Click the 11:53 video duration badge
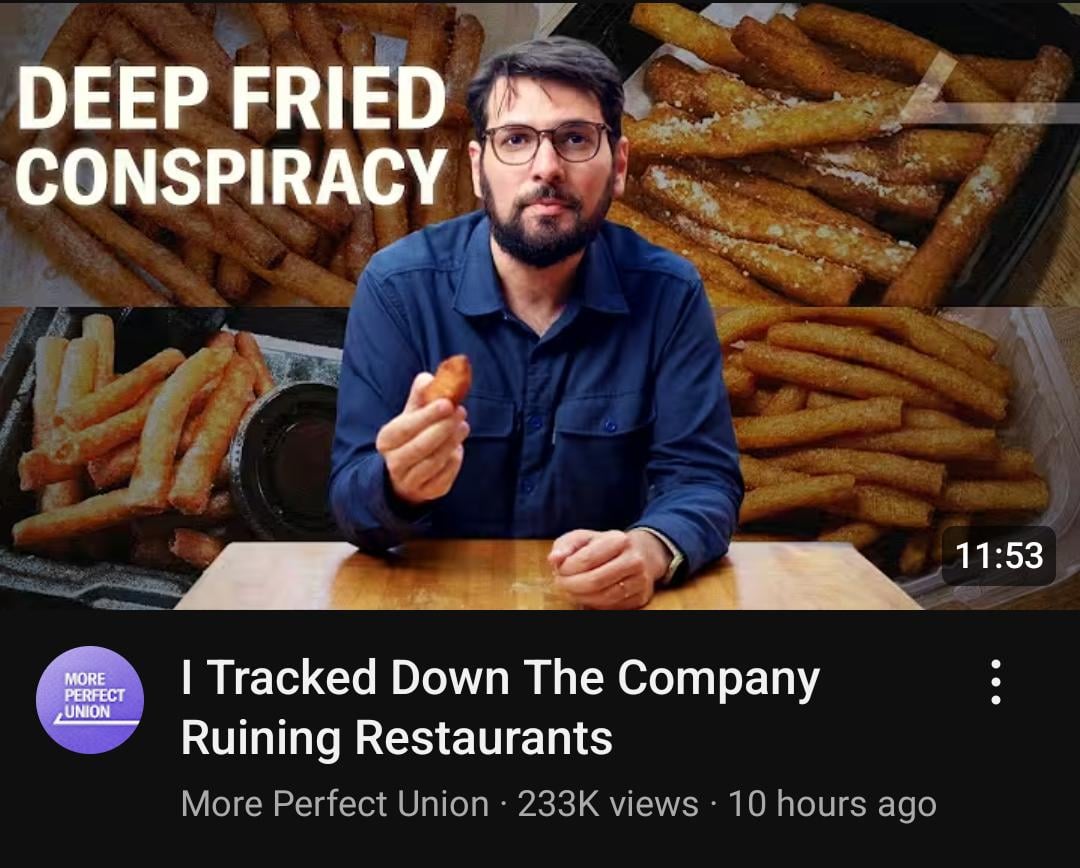This screenshot has width=1080, height=868. tap(999, 555)
